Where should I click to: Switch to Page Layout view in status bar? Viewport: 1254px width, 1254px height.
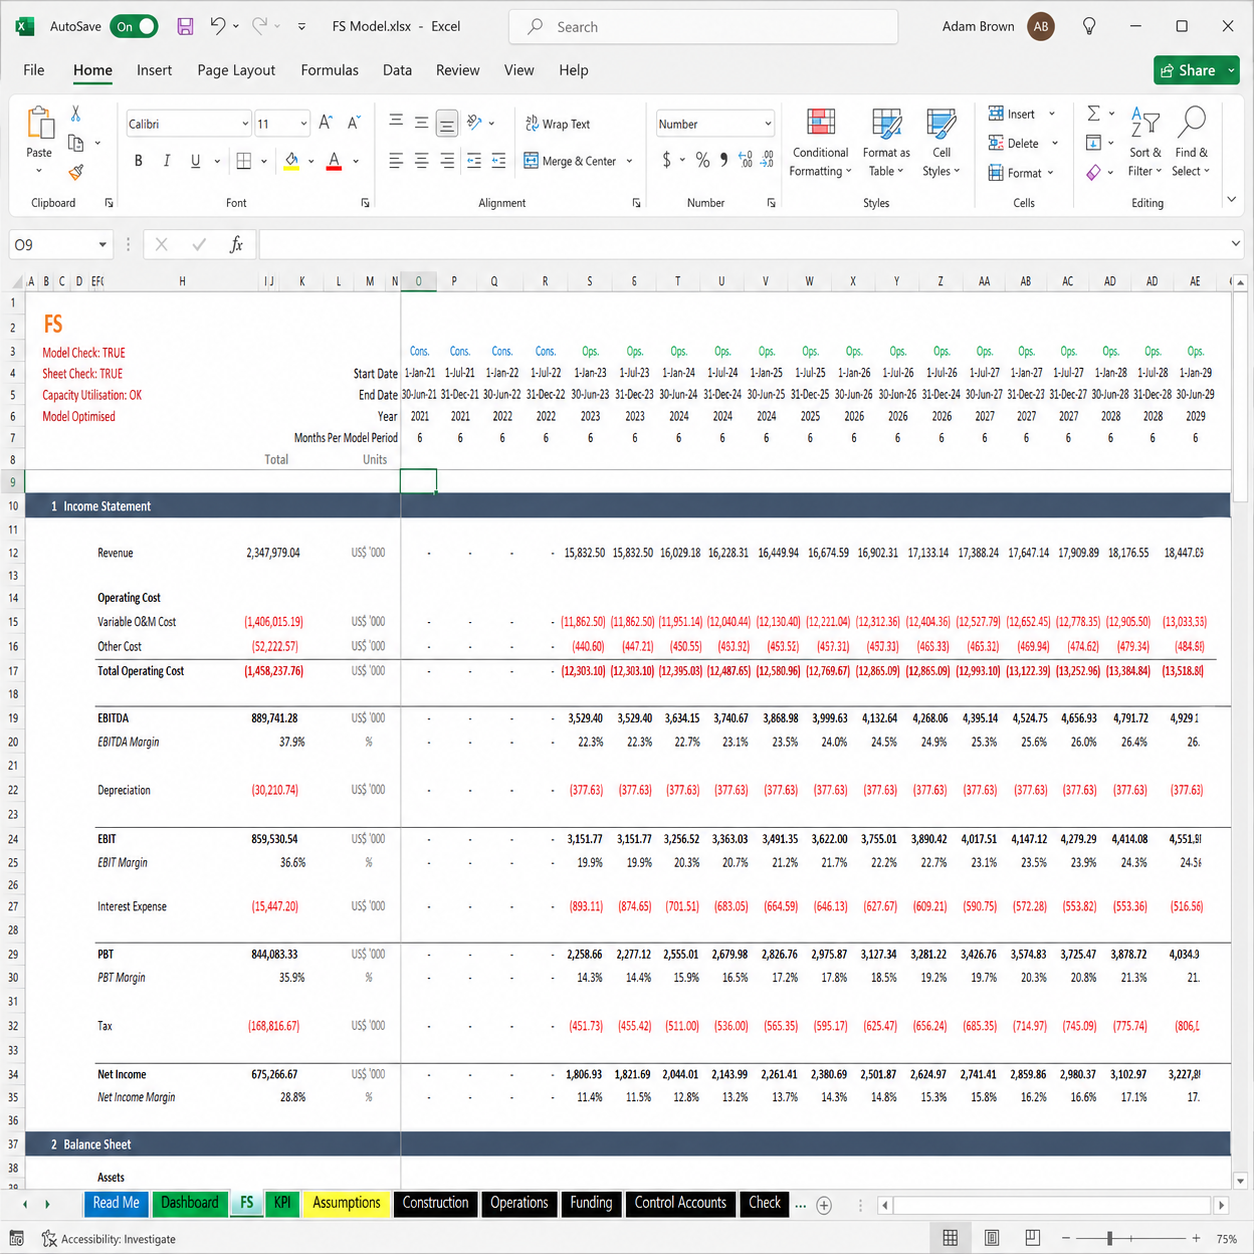pyautogui.click(x=991, y=1238)
